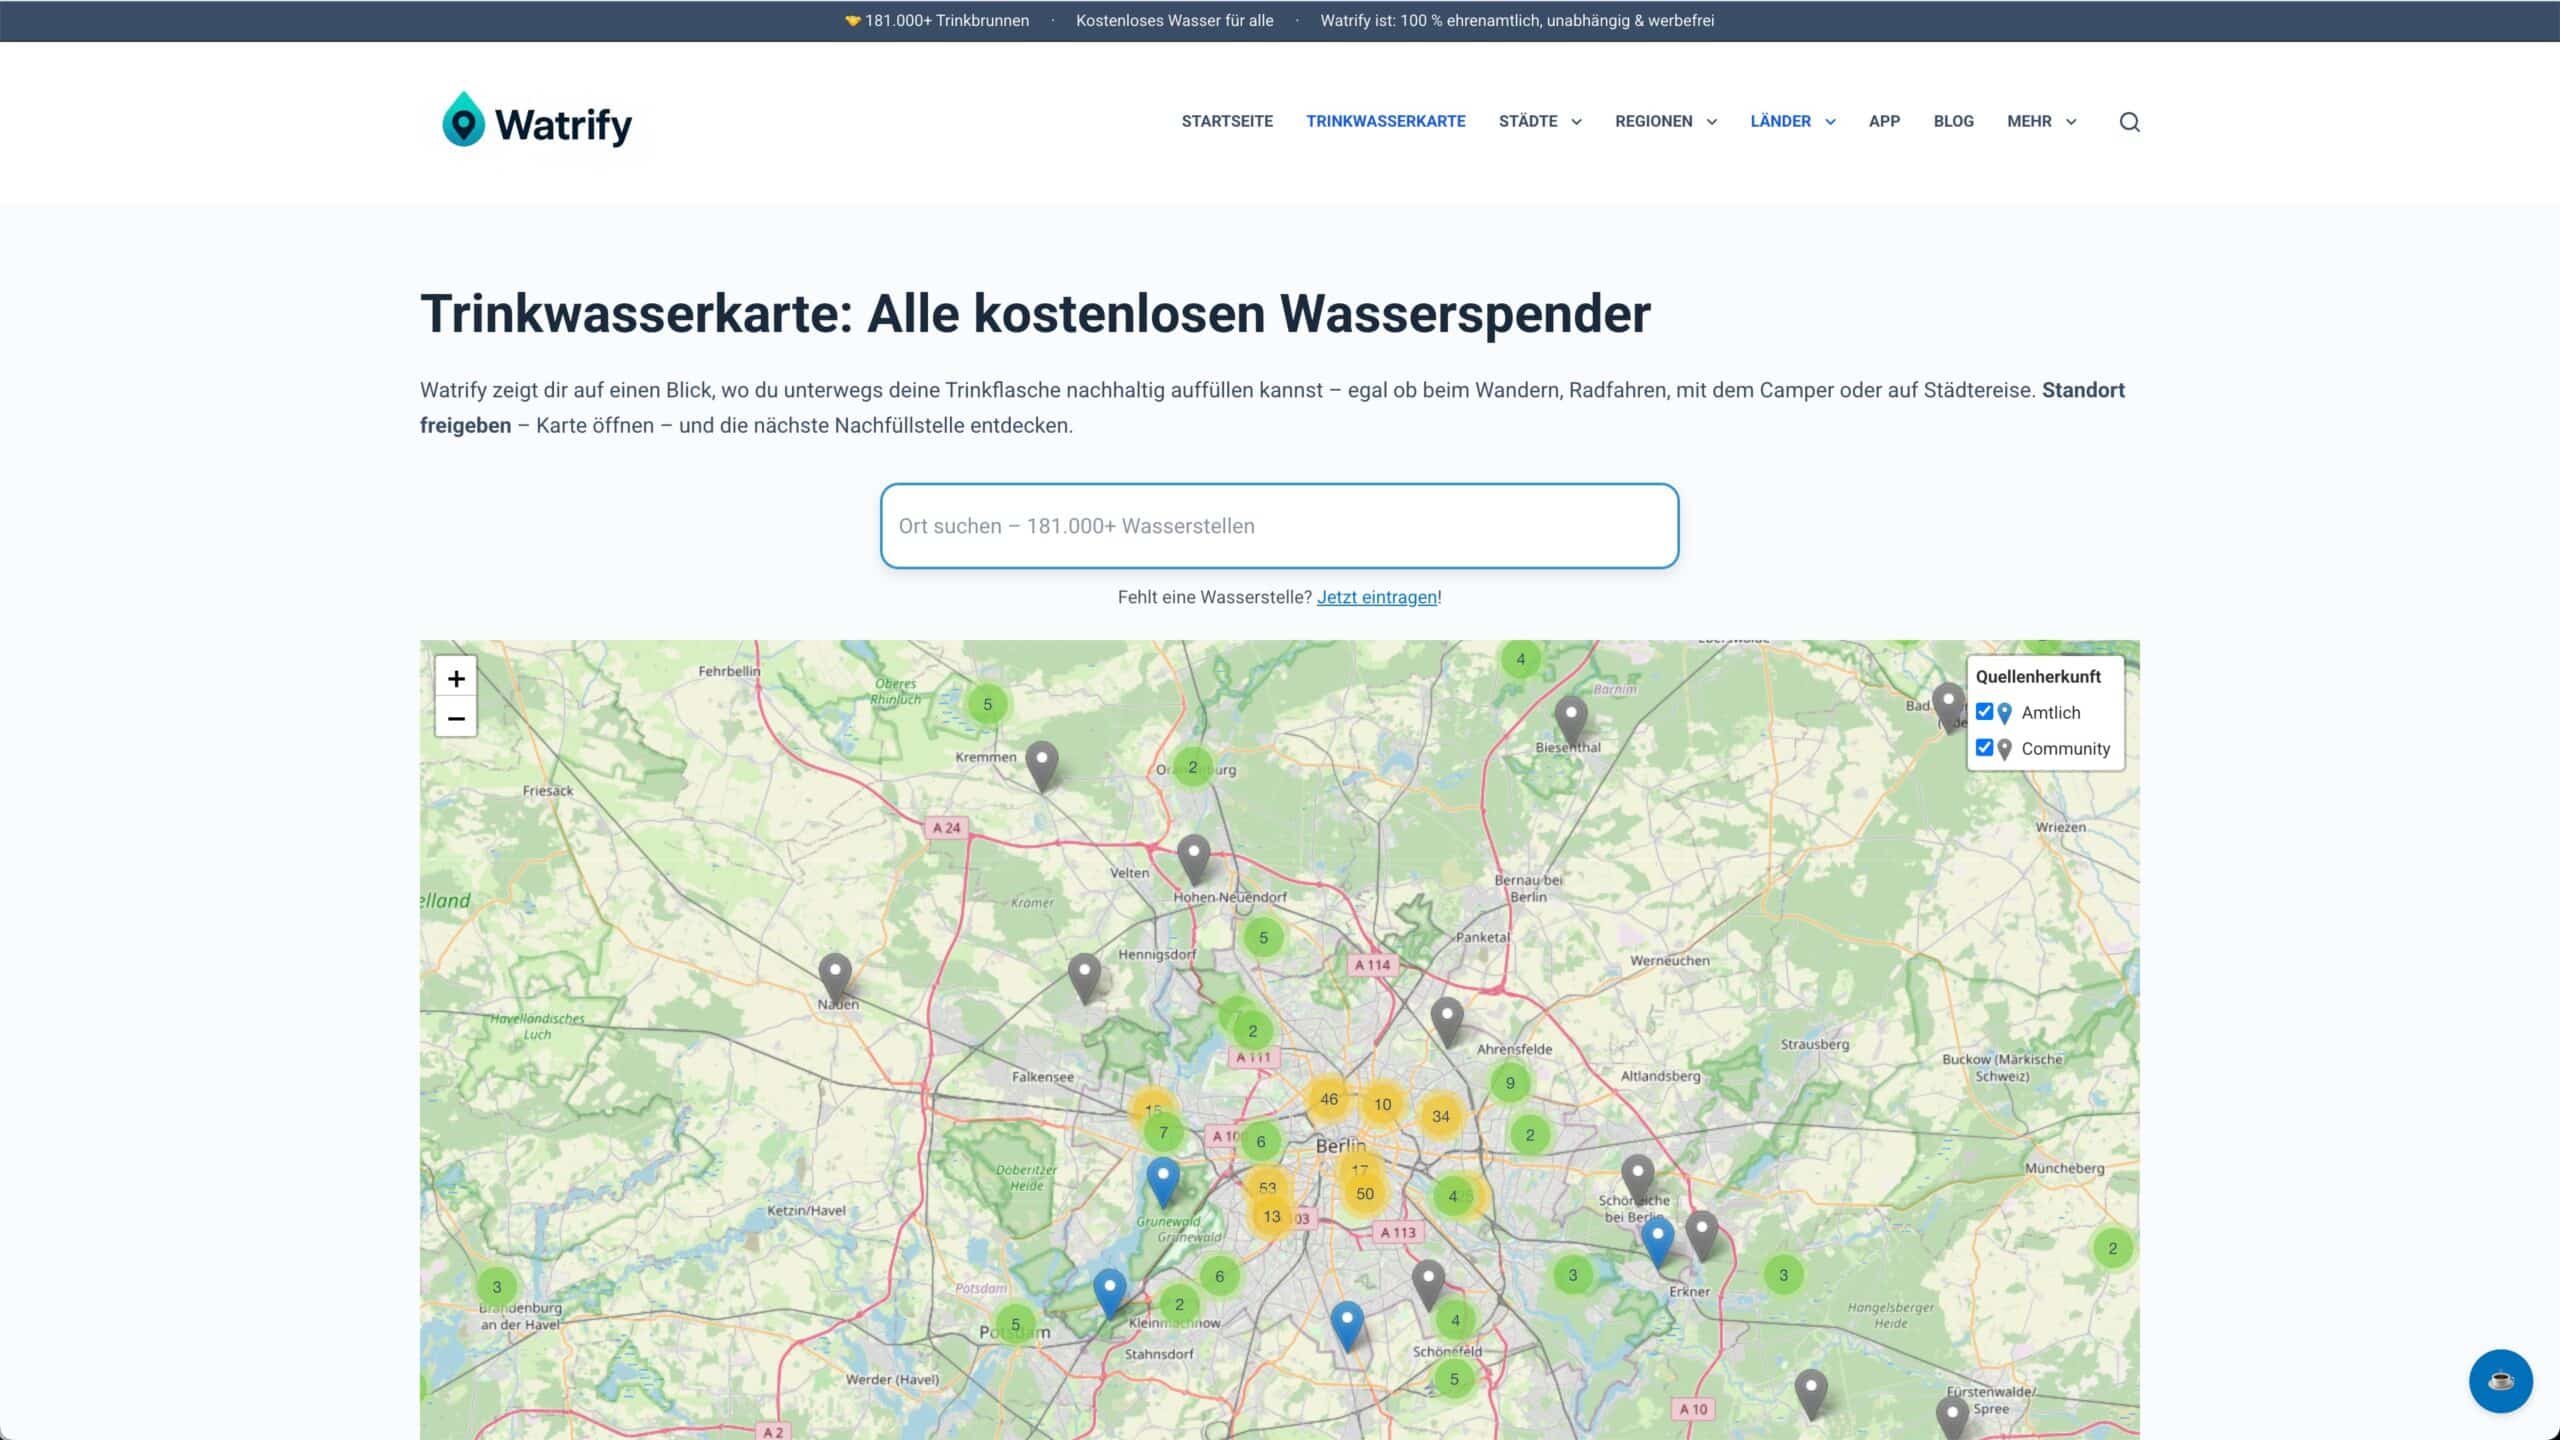
Task: Zoom out of the map with minus button
Action: click(x=456, y=718)
